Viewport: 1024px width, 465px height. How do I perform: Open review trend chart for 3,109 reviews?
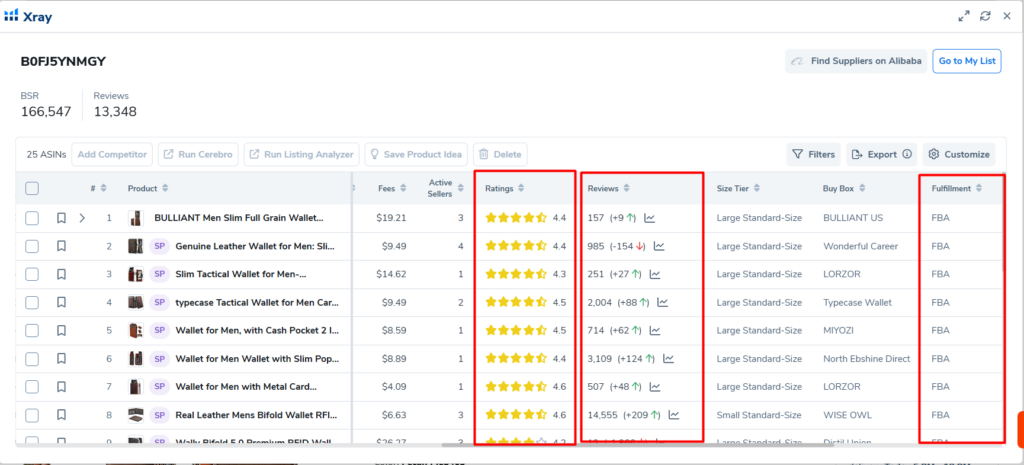tap(668, 359)
